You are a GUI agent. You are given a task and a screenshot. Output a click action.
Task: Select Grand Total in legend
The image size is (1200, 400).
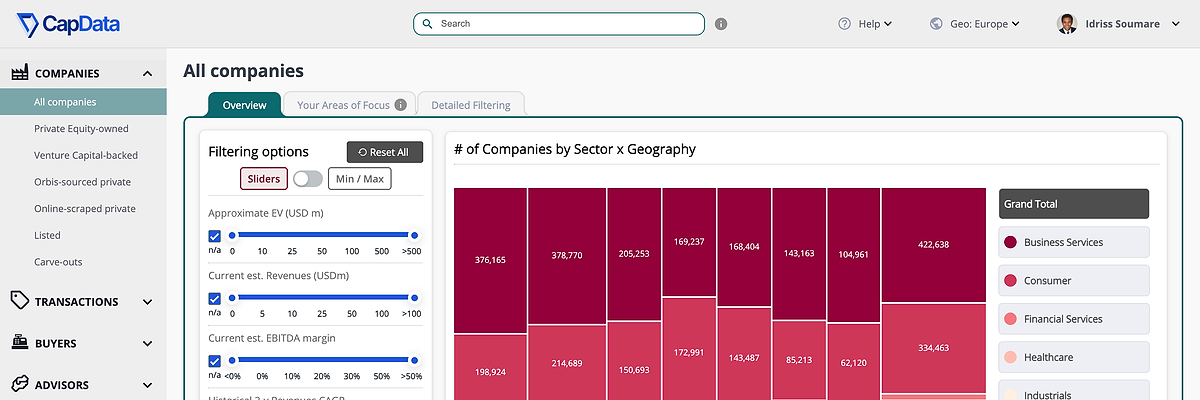coord(1074,204)
